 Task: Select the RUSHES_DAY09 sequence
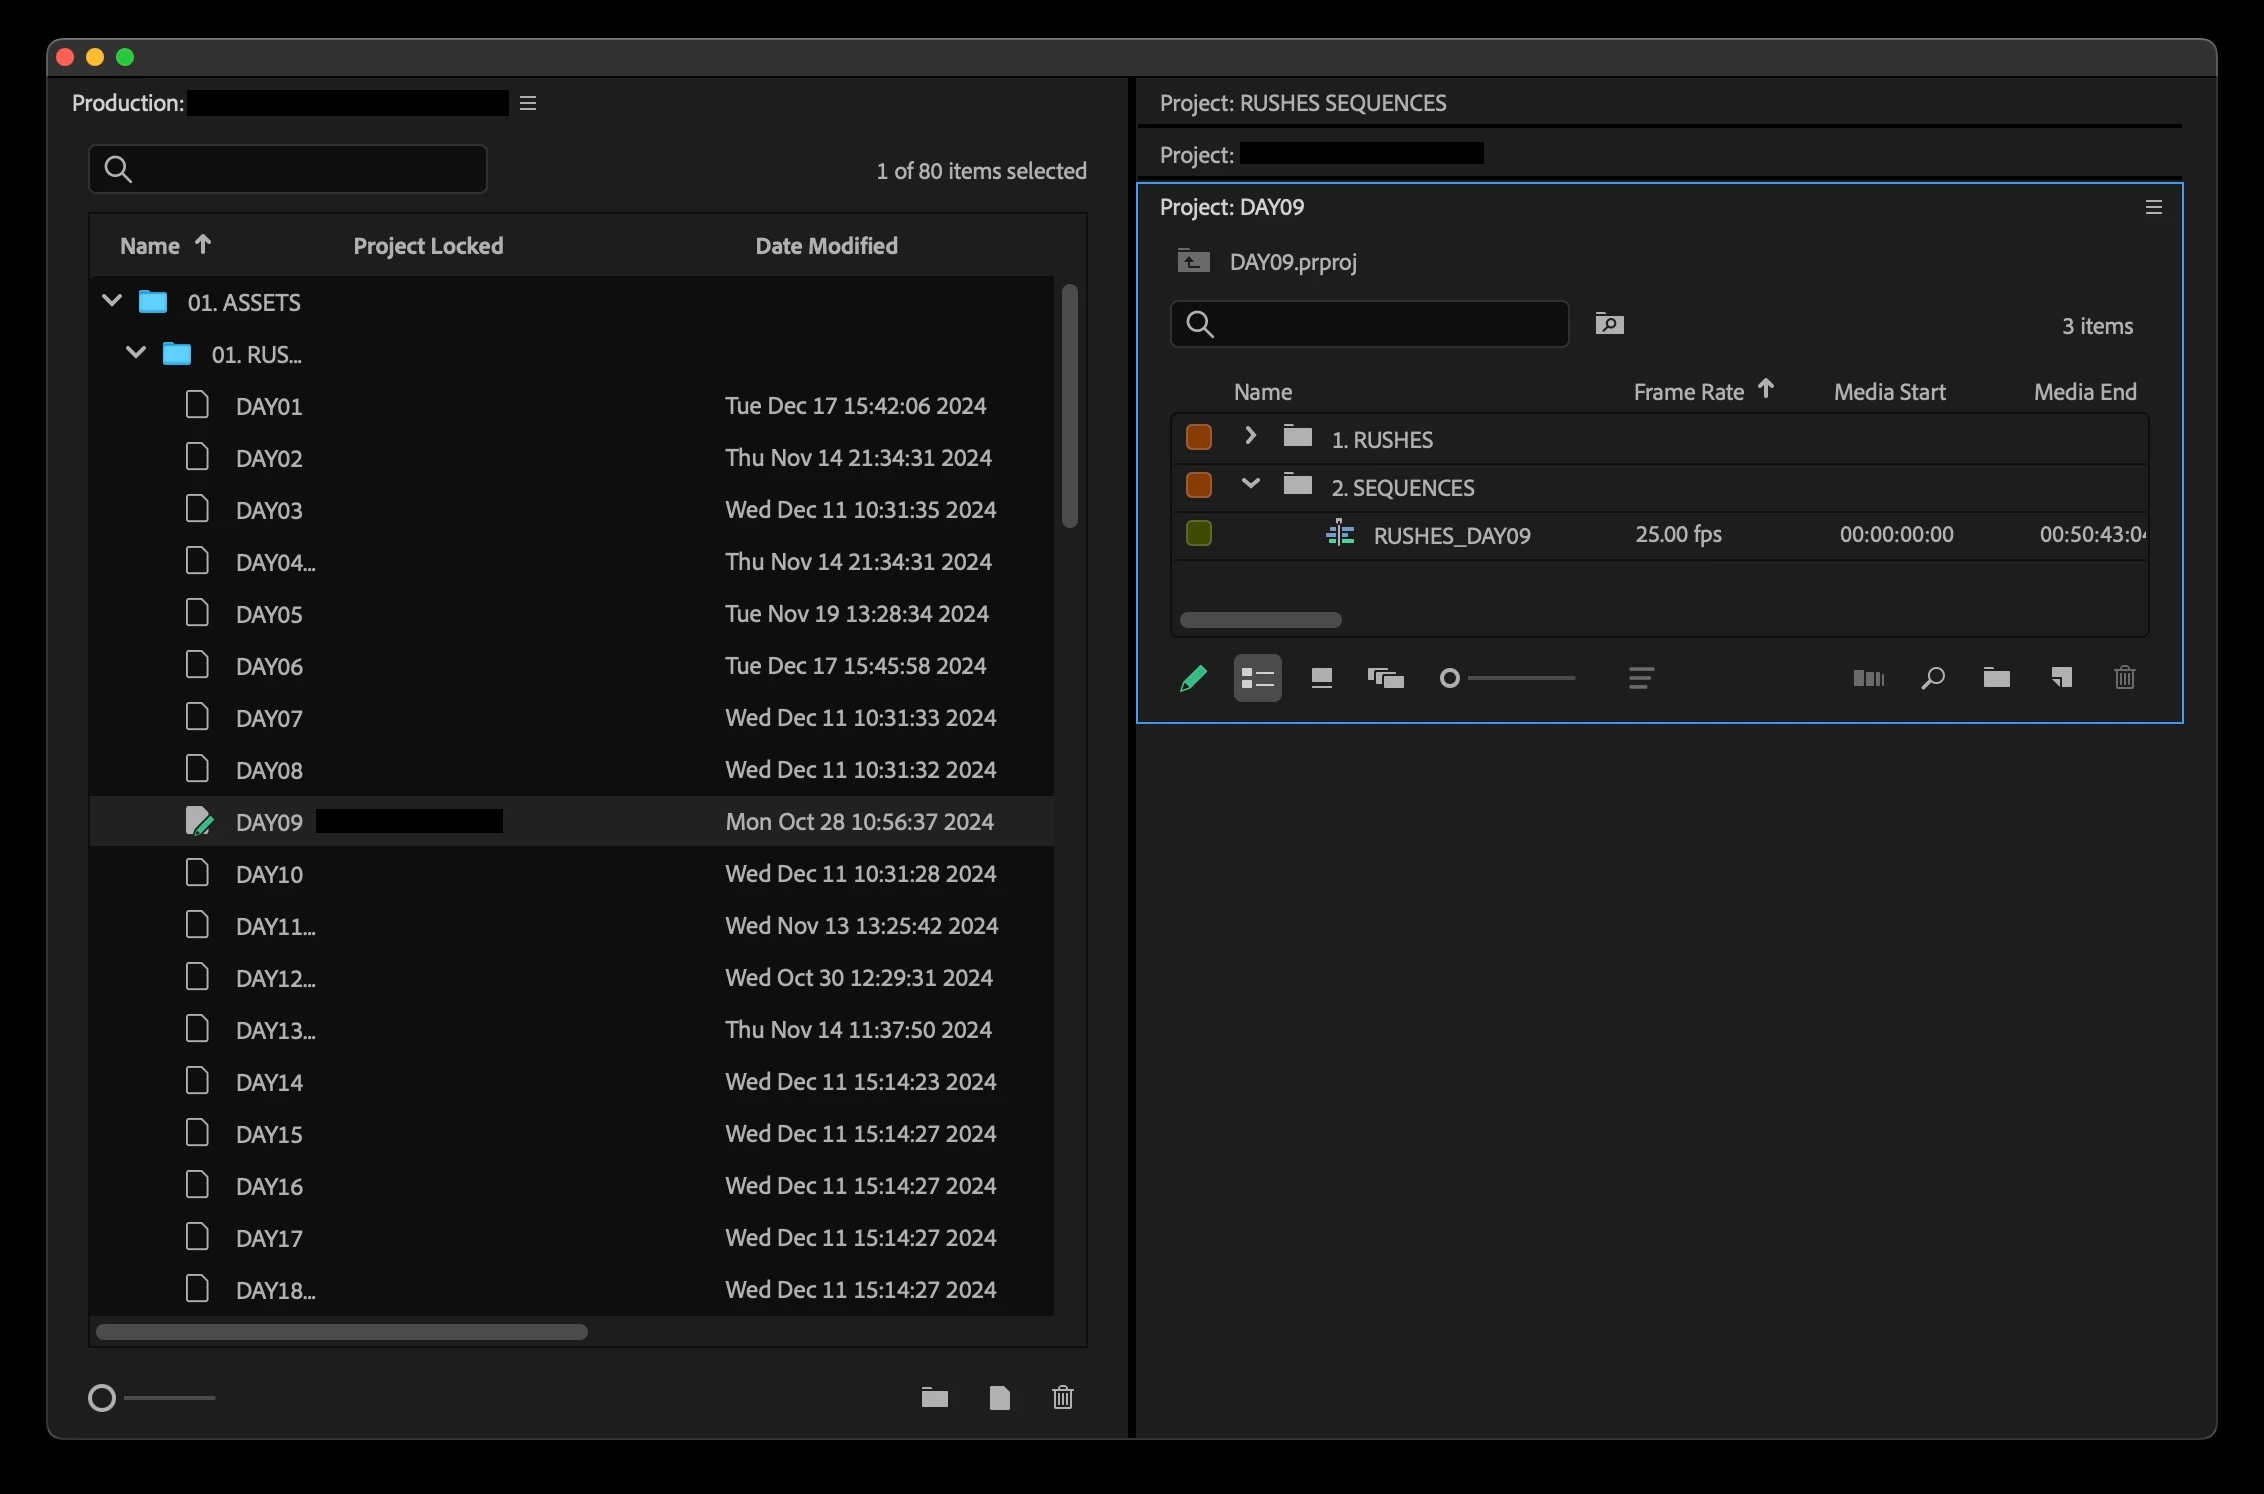(x=1451, y=535)
